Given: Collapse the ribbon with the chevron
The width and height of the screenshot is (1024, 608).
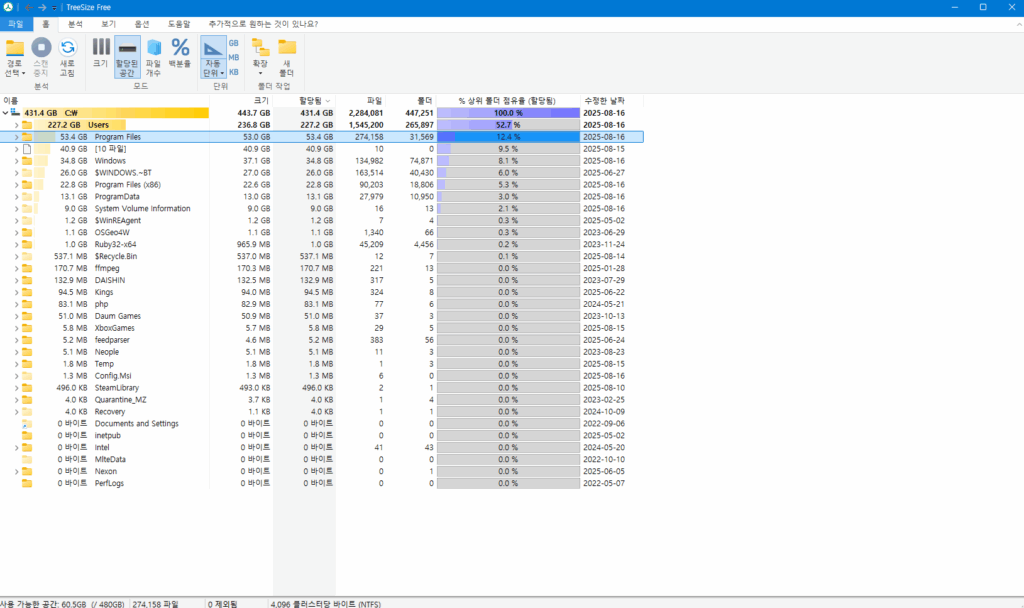Looking at the screenshot, I should point(1019,24).
